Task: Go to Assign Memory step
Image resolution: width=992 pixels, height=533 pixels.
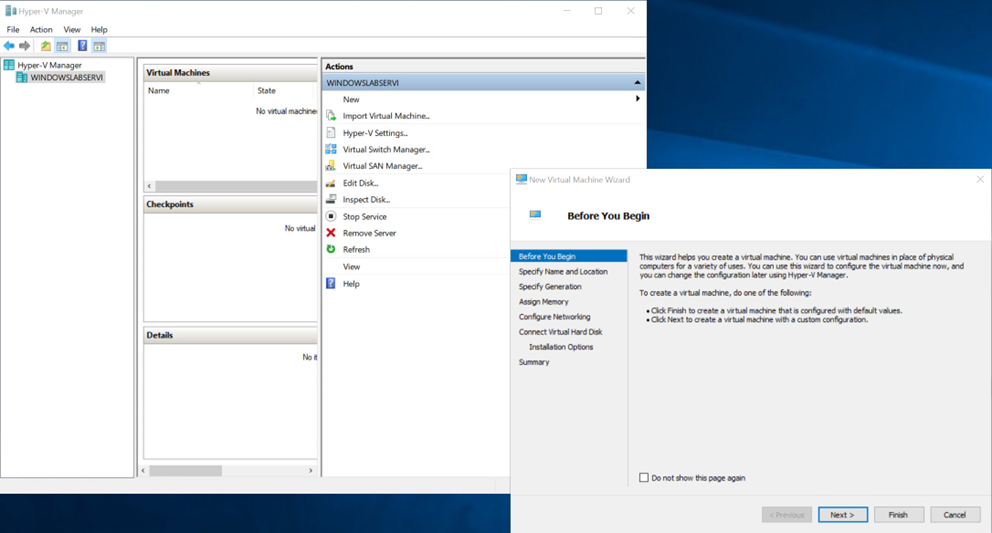Action: pos(543,302)
